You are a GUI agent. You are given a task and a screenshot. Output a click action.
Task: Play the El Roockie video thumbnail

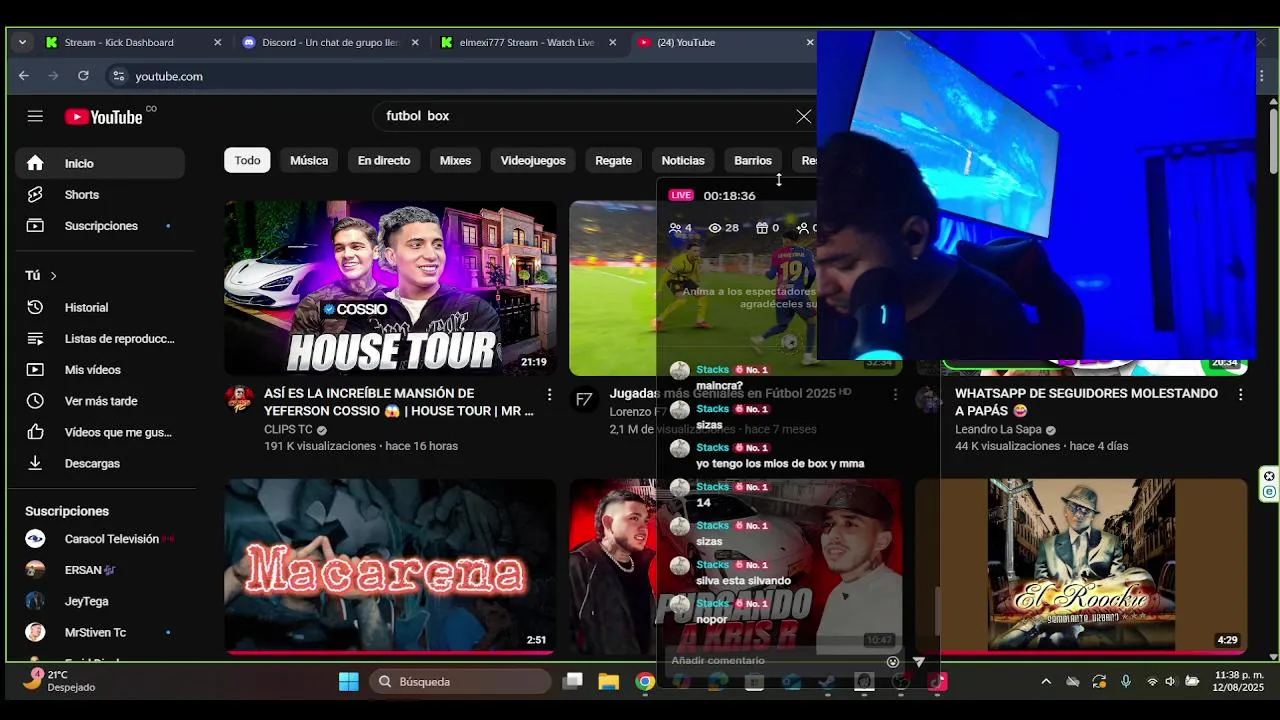tap(1081, 566)
